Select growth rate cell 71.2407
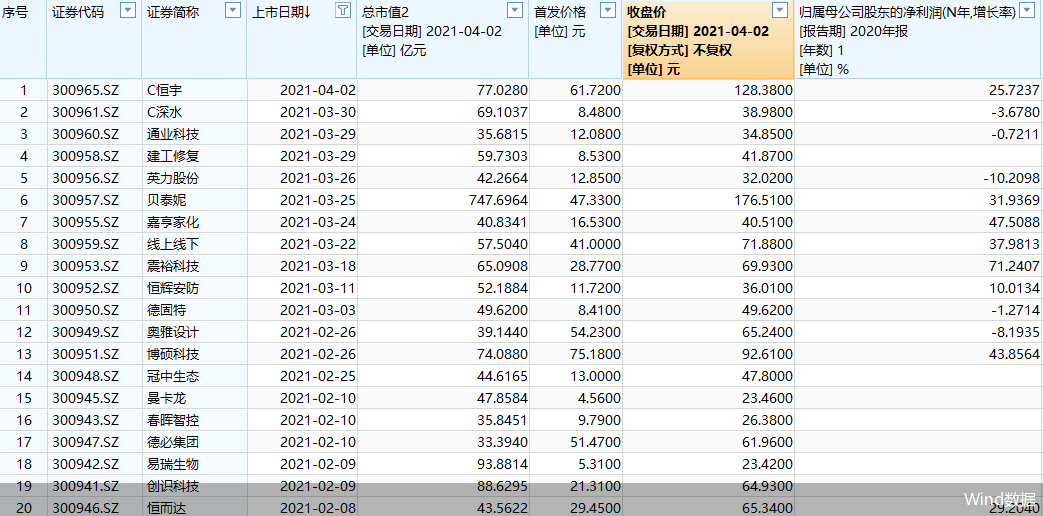 pos(1014,266)
